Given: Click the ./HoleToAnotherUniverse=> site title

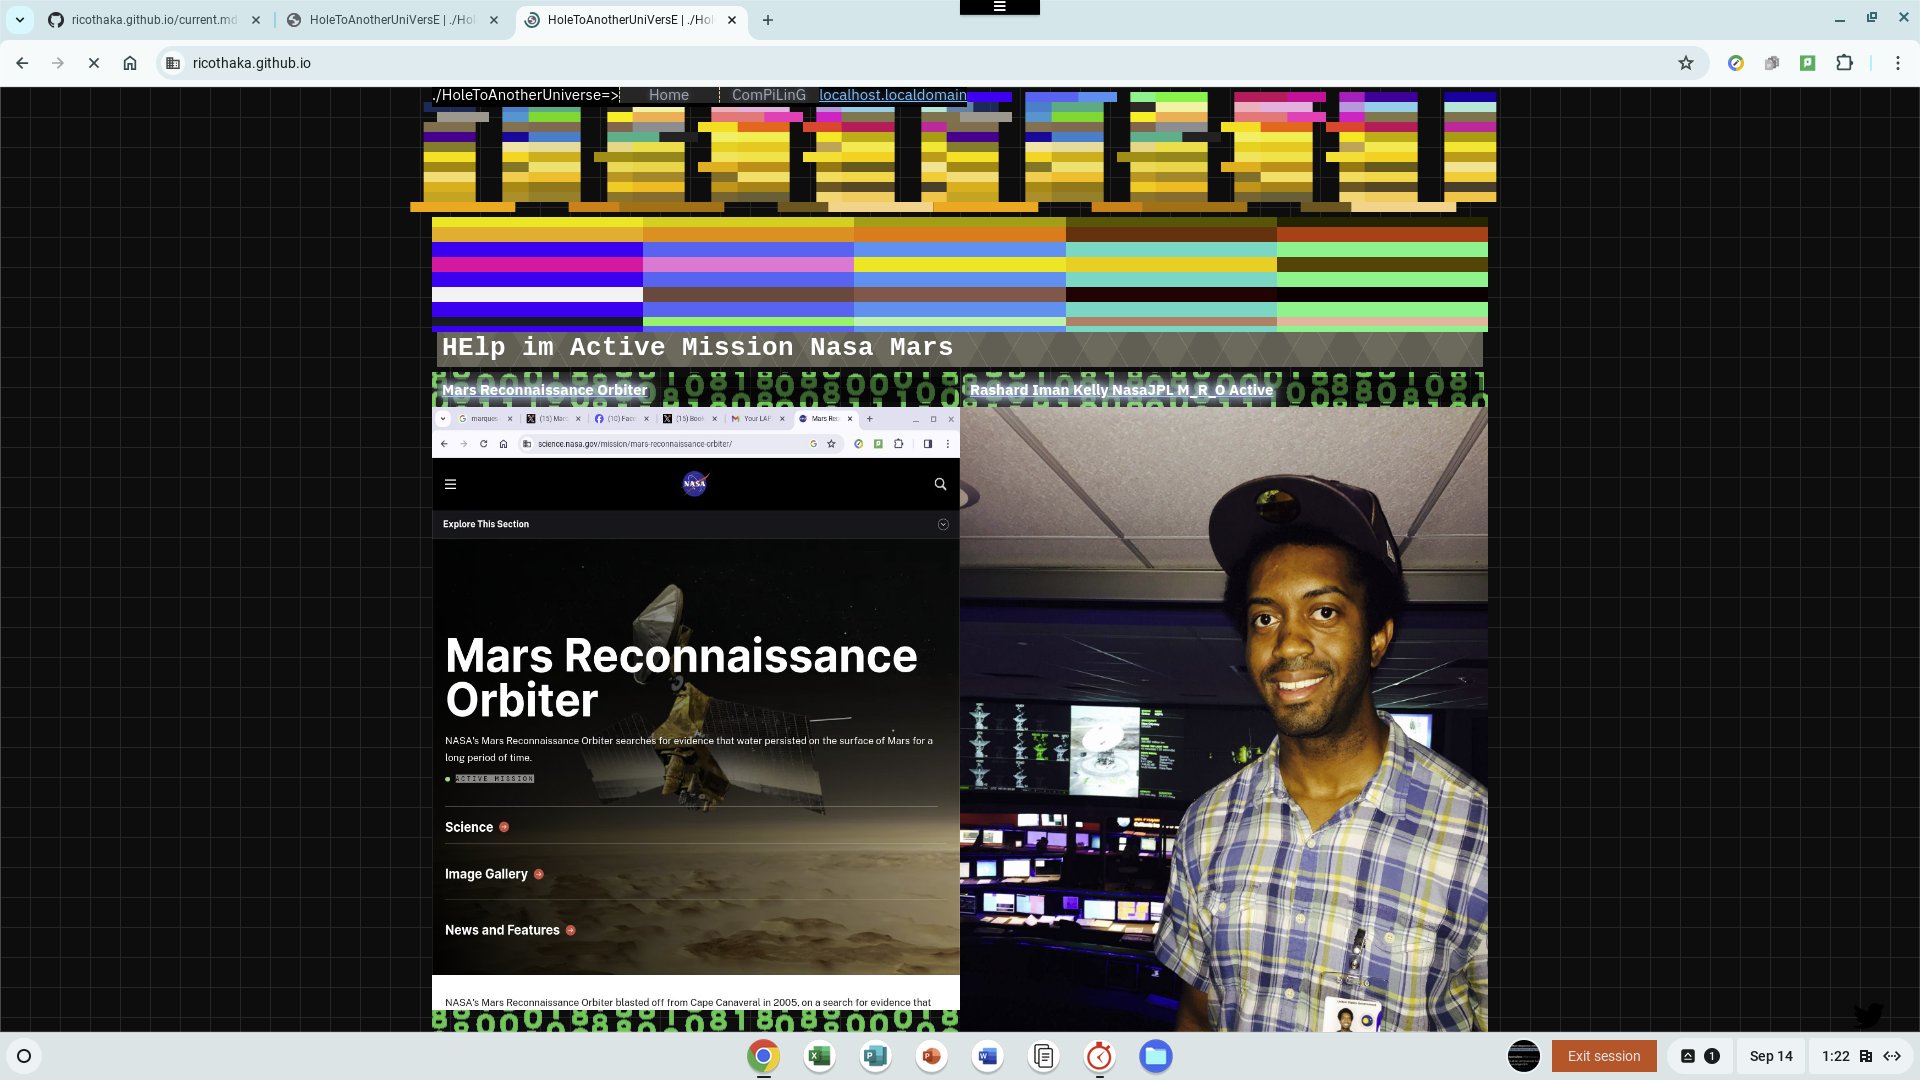Looking at the screenshot, I should pos(525,95).
